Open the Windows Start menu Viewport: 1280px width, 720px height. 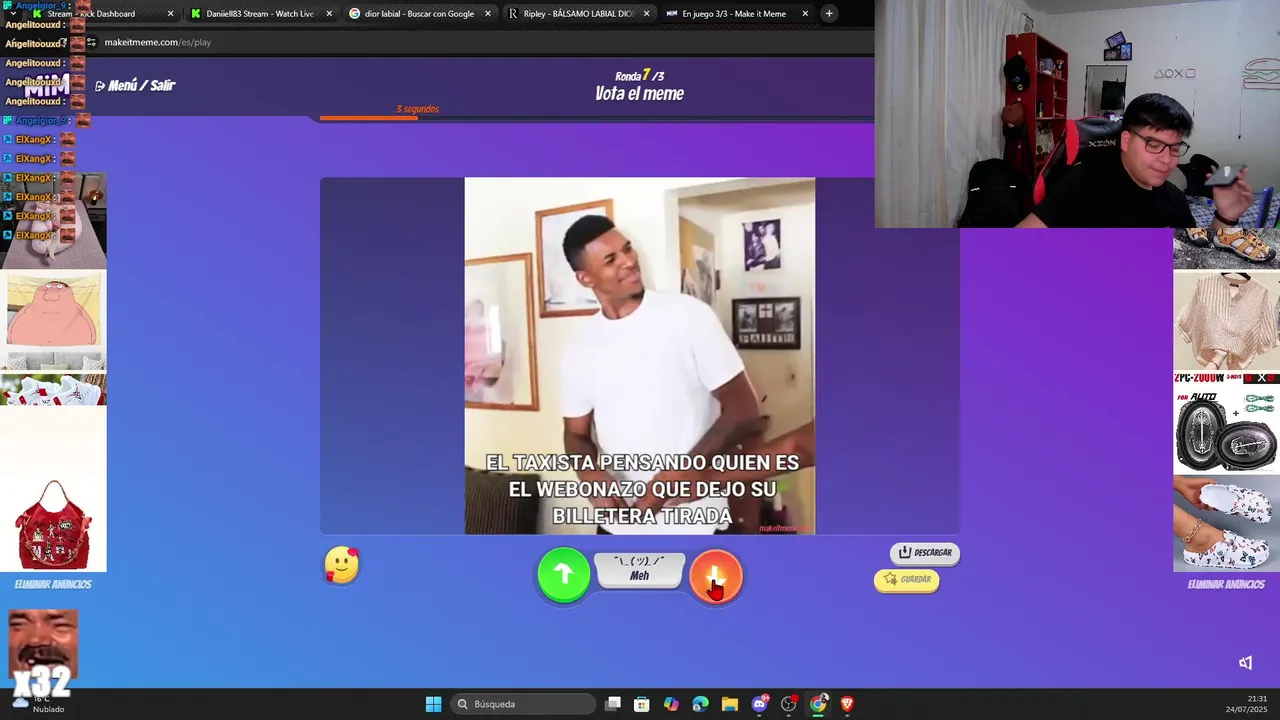tap(433, 704)
